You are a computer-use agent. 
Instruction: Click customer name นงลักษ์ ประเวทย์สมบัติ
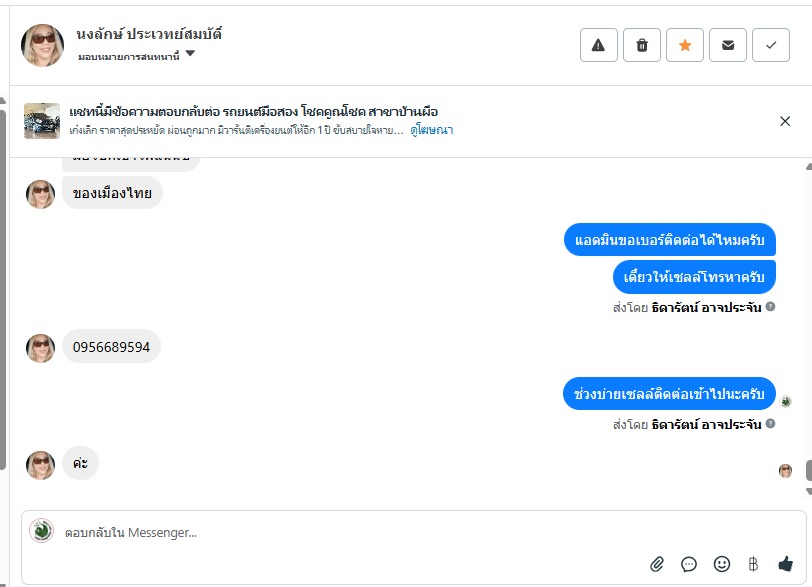[x=149, y=34]
